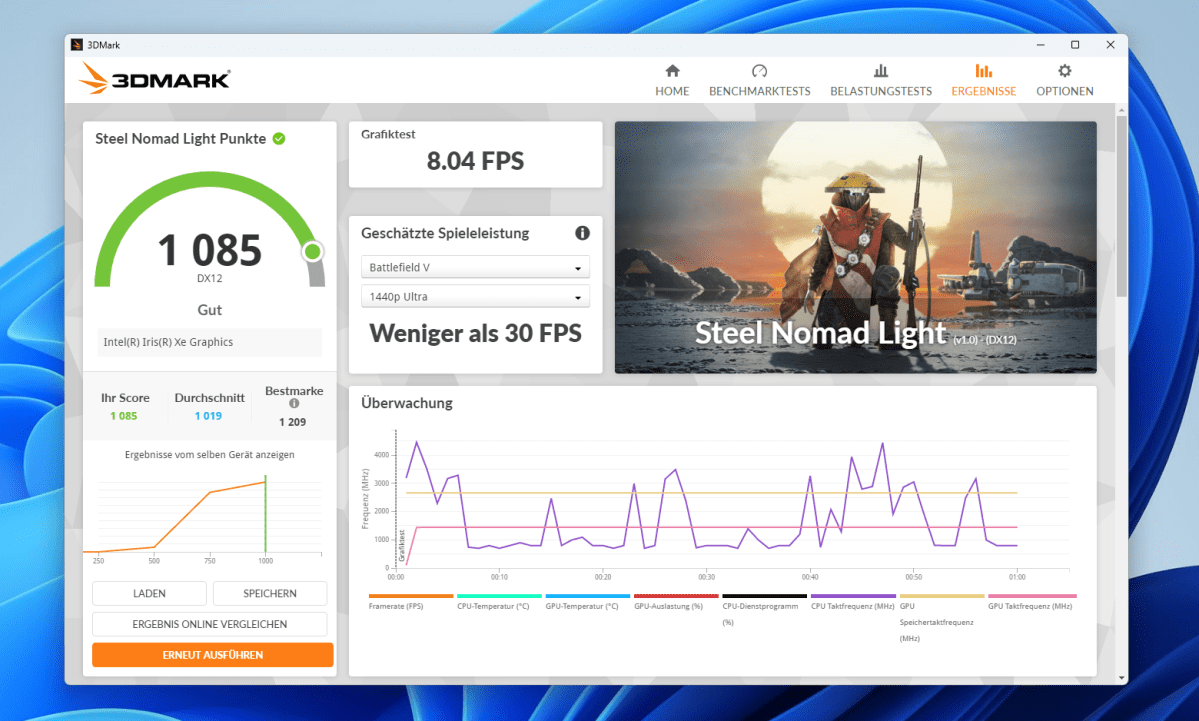Toggle GPU-Auslastung red legend swatch
Screen dimensions: 1199x721
coord(676,596)
